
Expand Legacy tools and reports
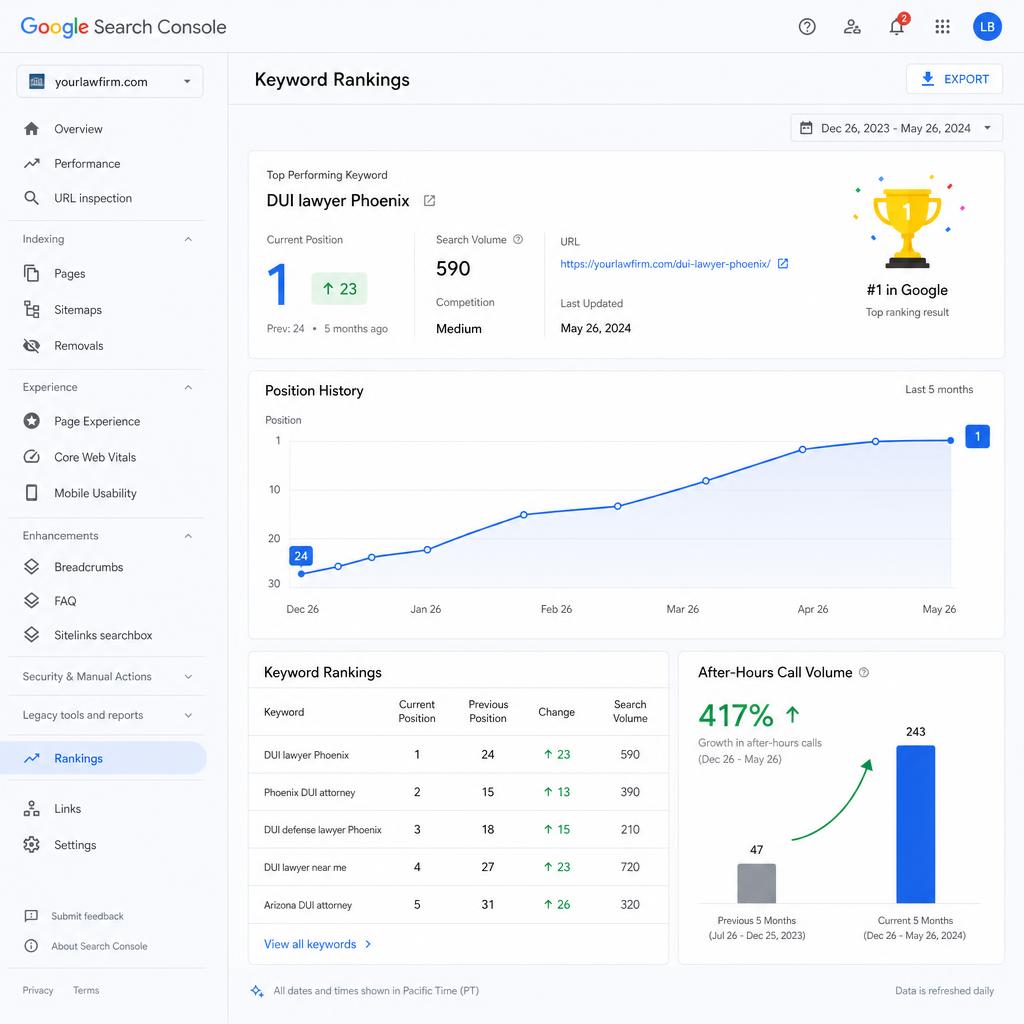pos(188,715)
